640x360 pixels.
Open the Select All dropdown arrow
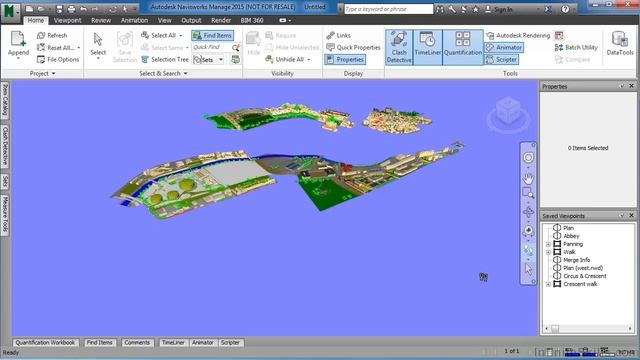coord(181,36)
